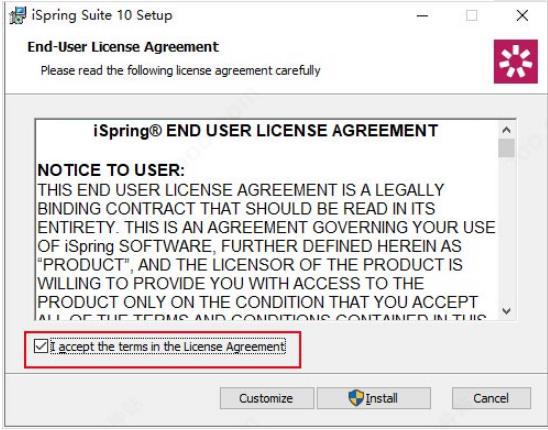Open the Customize installation options

267,398
